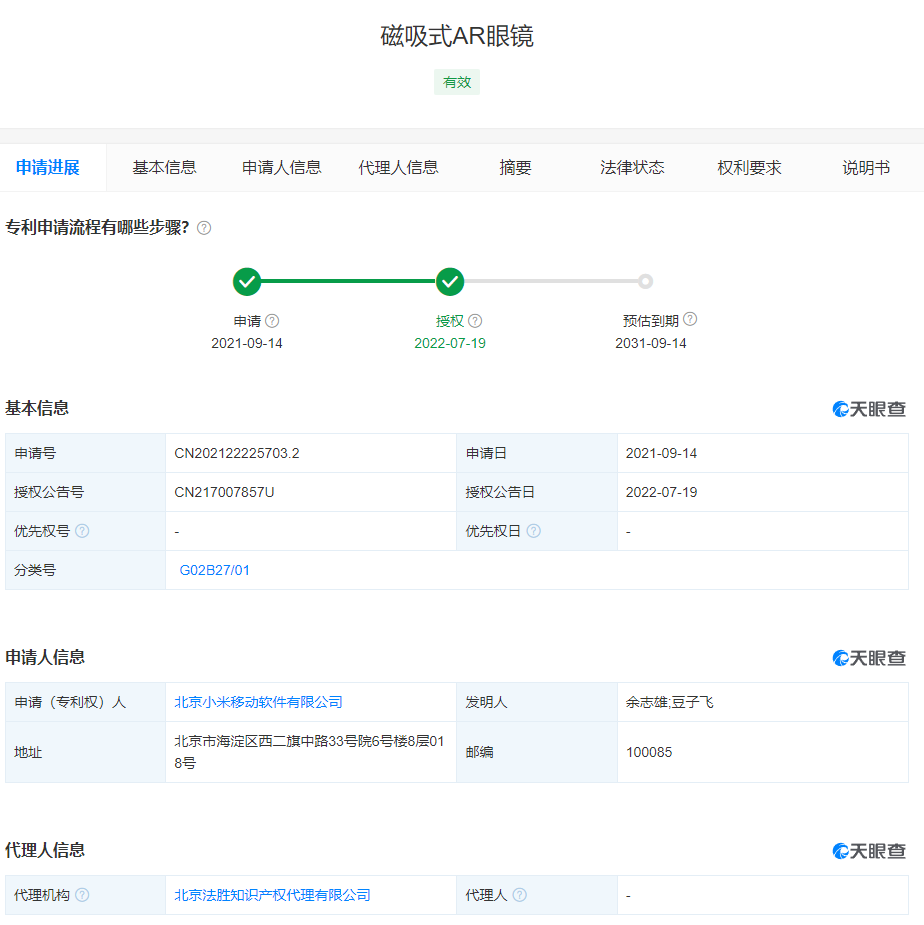Click postal code 100085
Image resolution: width=924 pixels, height=925 pixels.
(x=648, y=752)
